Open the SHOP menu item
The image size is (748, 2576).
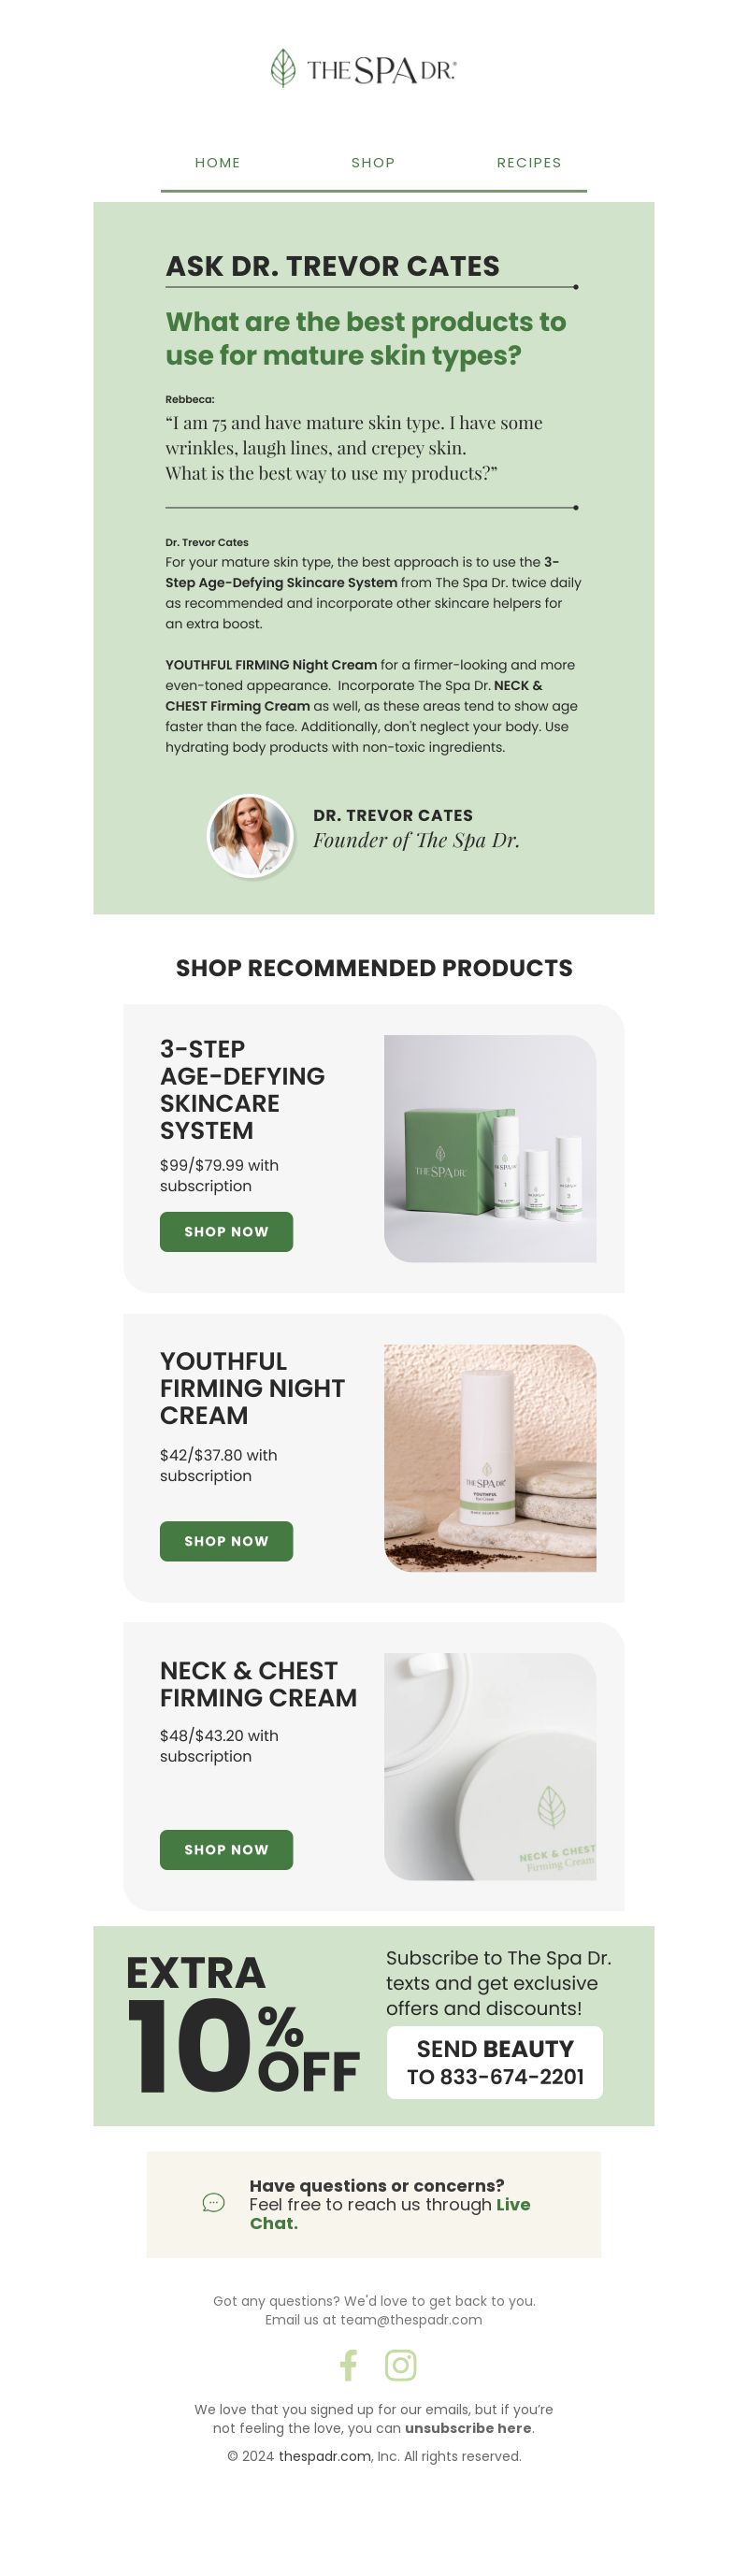point(373,163)
